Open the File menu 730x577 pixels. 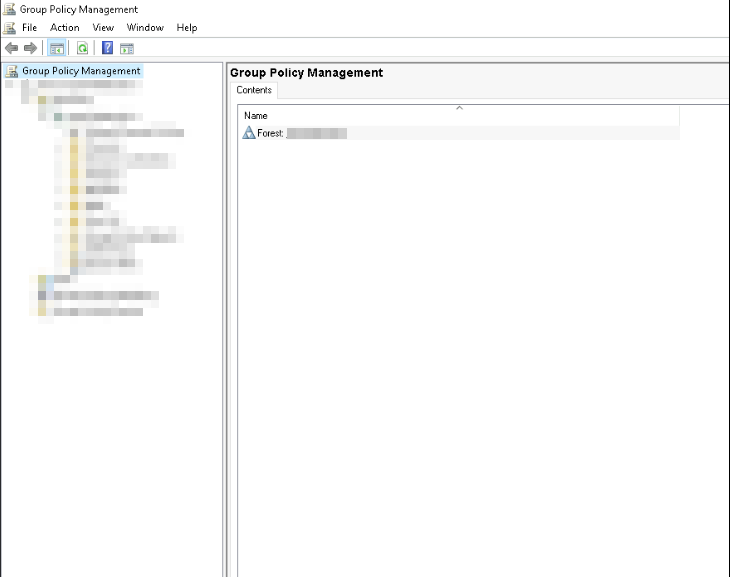click(x=29, y=28)
